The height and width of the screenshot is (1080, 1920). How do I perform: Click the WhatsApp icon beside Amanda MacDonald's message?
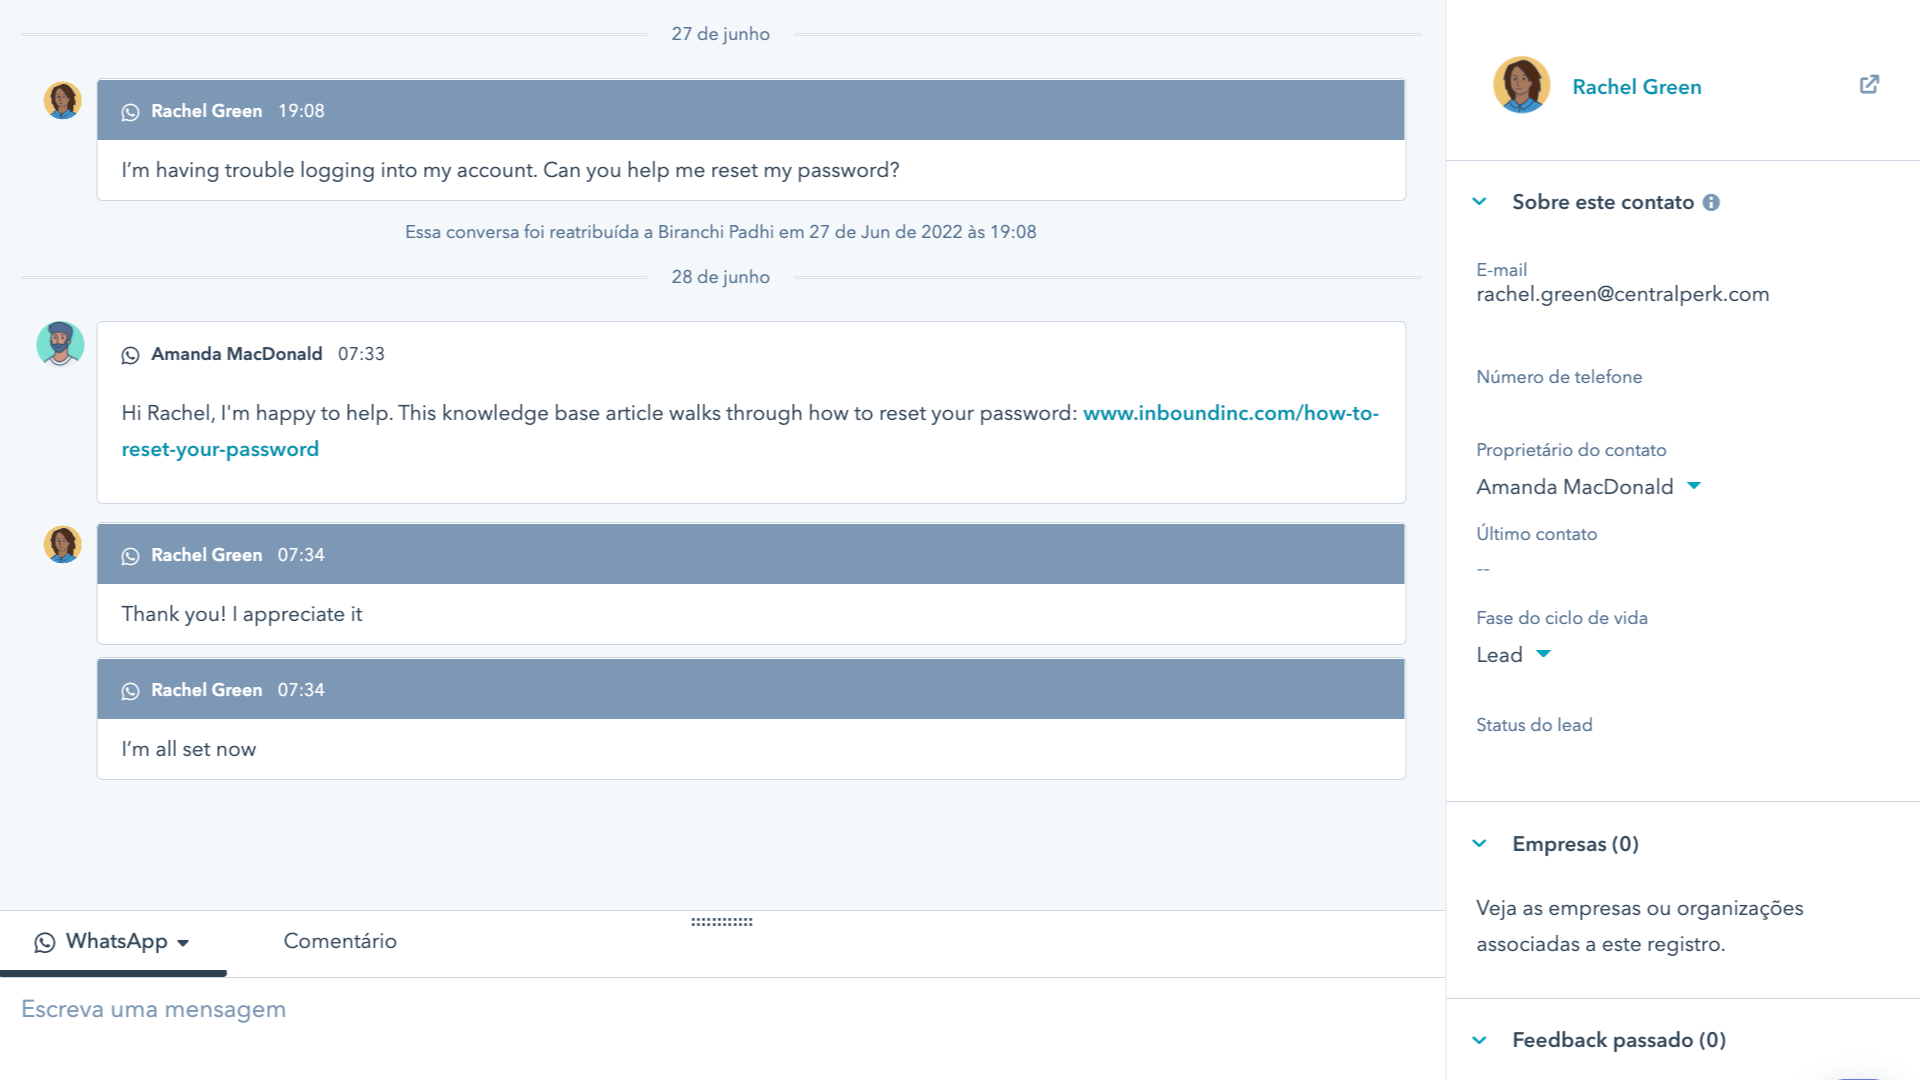131,354
